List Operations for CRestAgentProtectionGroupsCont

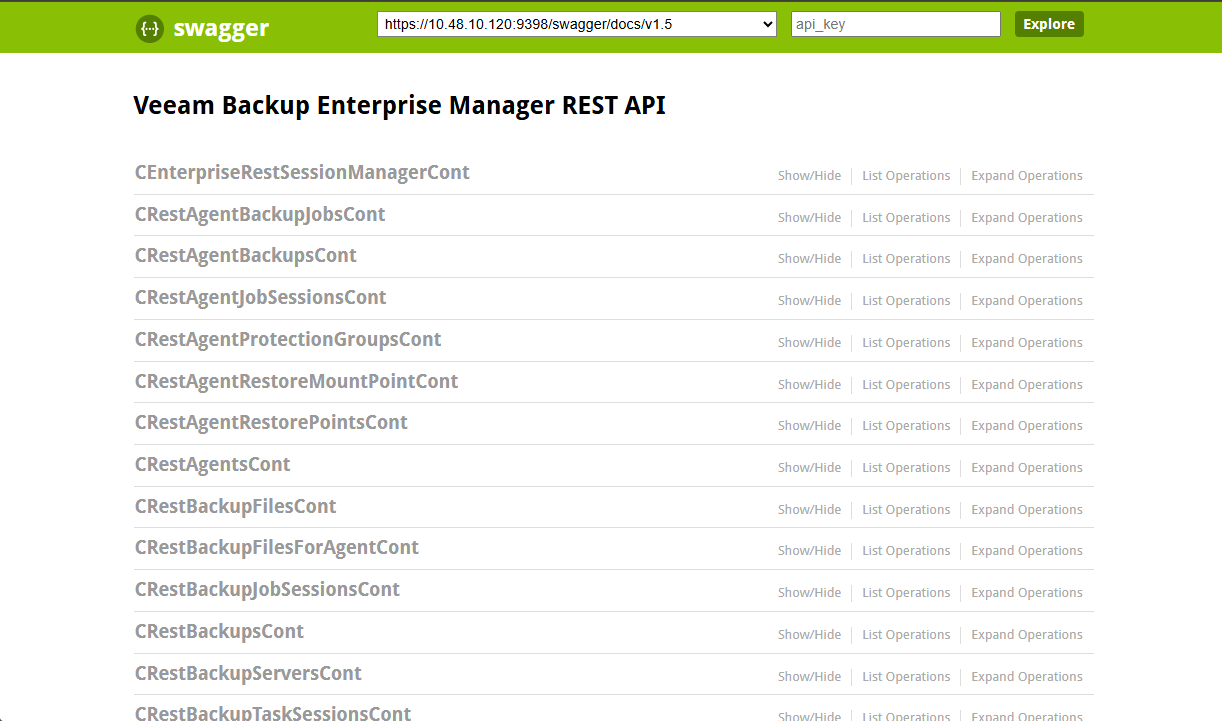point(906,343)
